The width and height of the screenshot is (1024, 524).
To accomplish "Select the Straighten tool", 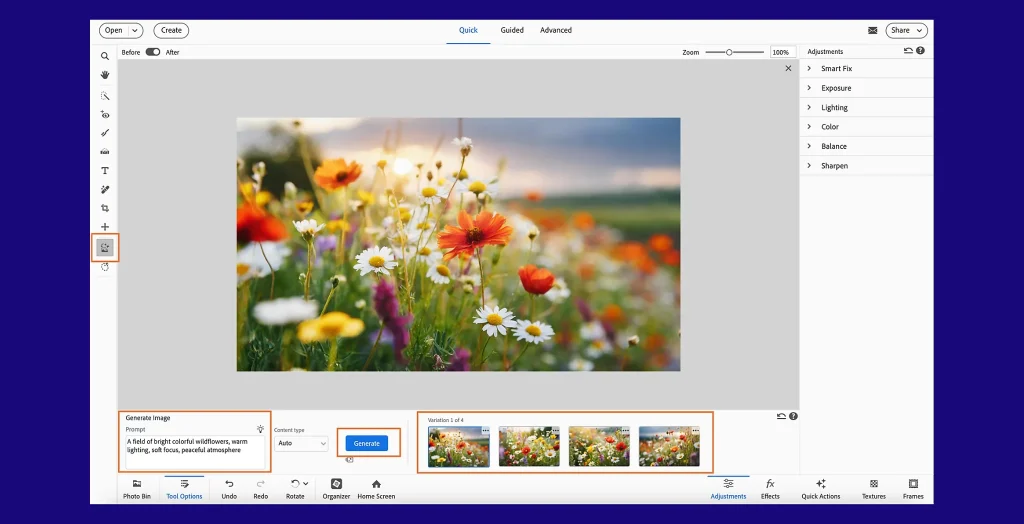I will (x=104, y=152).
